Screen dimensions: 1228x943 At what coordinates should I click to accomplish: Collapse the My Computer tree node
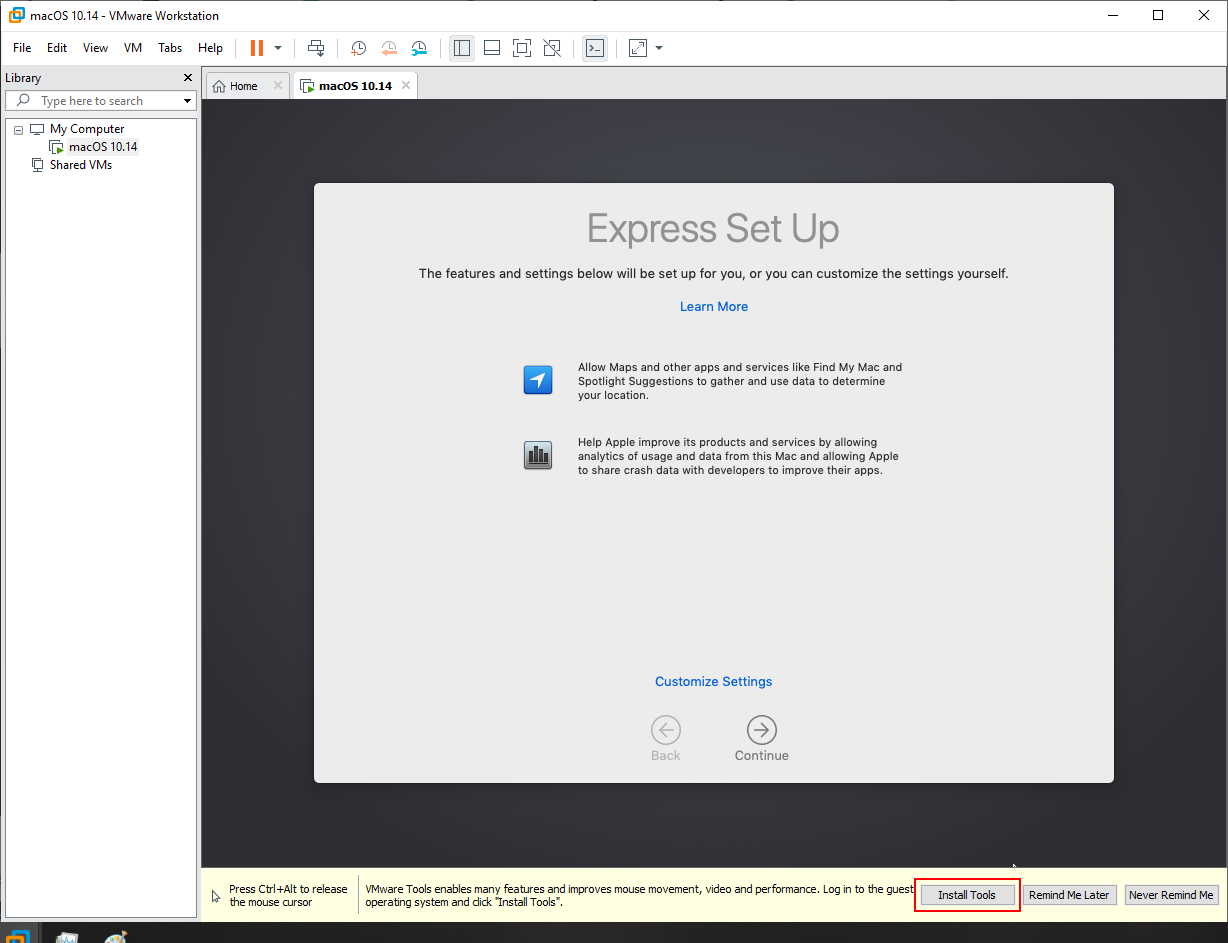[17, 129]
